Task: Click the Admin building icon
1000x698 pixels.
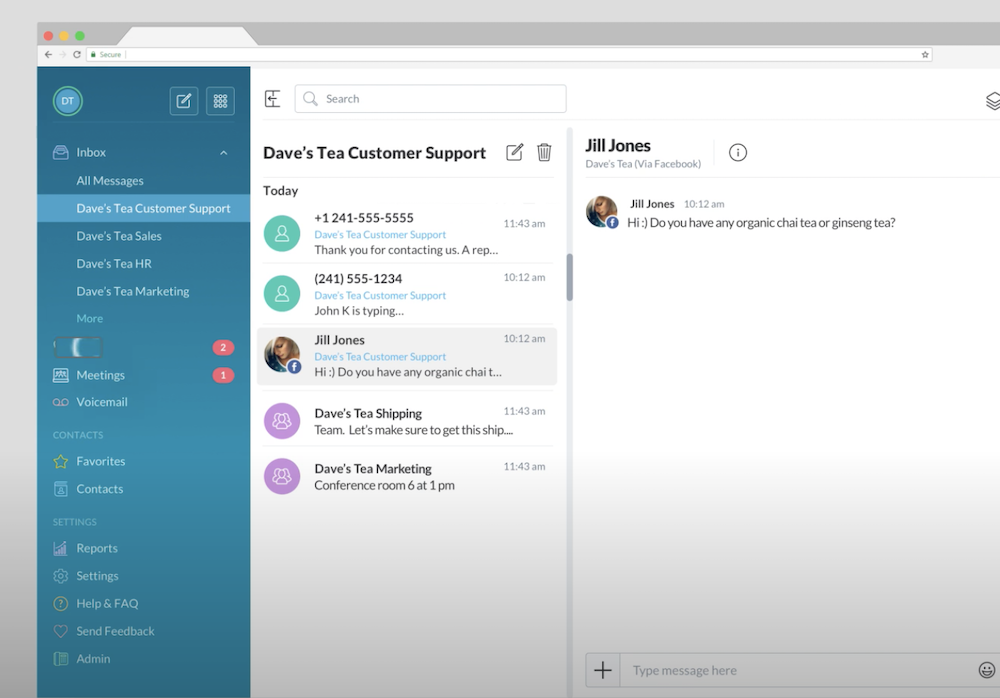Action: 61,659
